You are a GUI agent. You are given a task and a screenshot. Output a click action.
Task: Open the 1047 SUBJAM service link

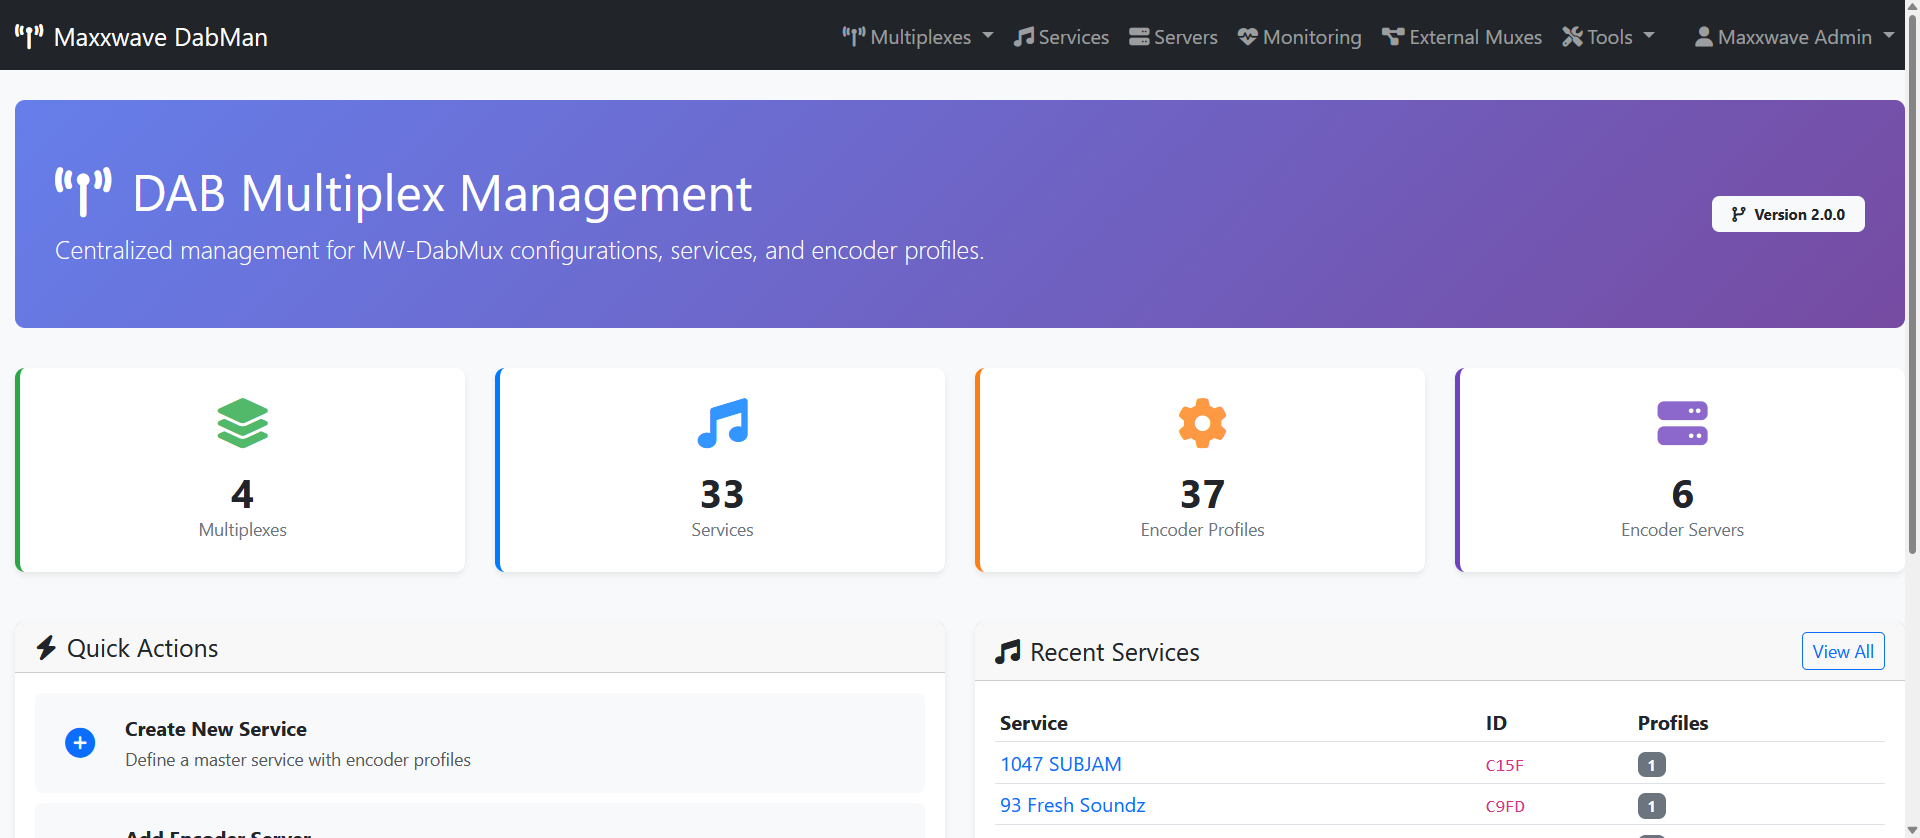[x=1061, y=764]
